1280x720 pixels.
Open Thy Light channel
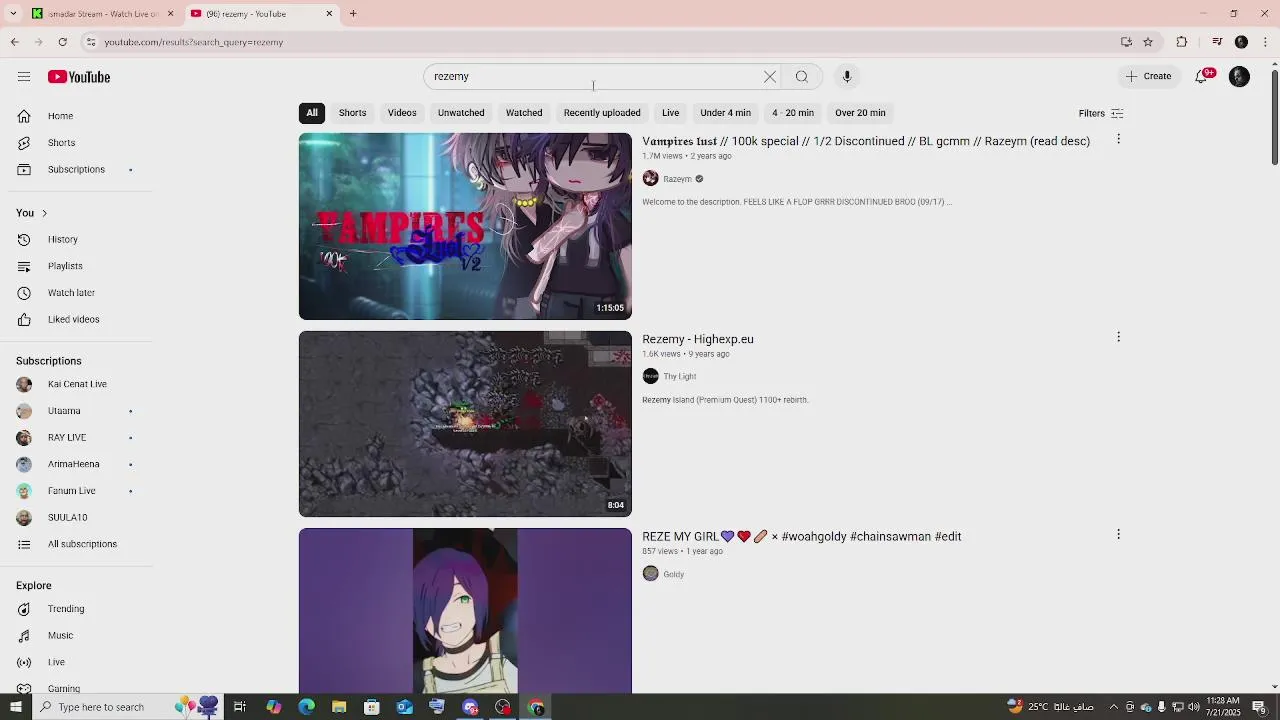(x=680, y=377)
